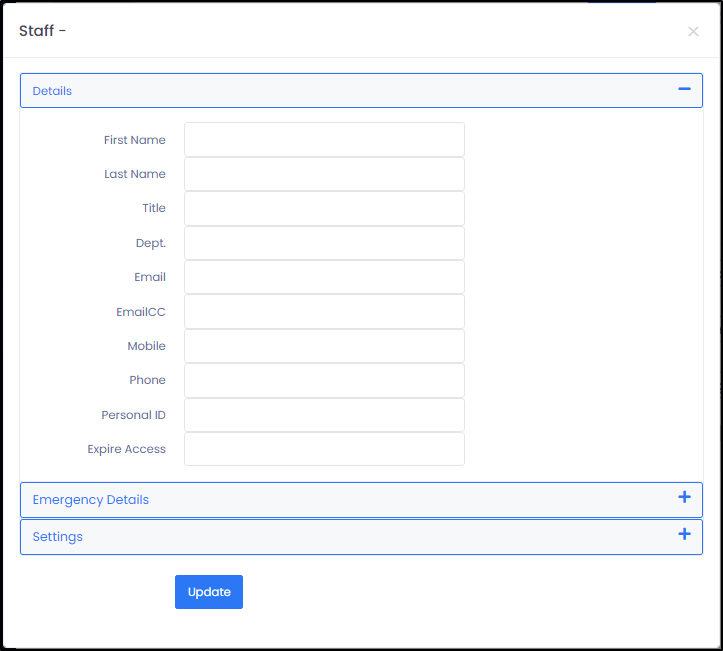The height and width of the screenshot is (651, 723).
Task: Open the Emergency Details accordion header
Action: coord(361,500)
